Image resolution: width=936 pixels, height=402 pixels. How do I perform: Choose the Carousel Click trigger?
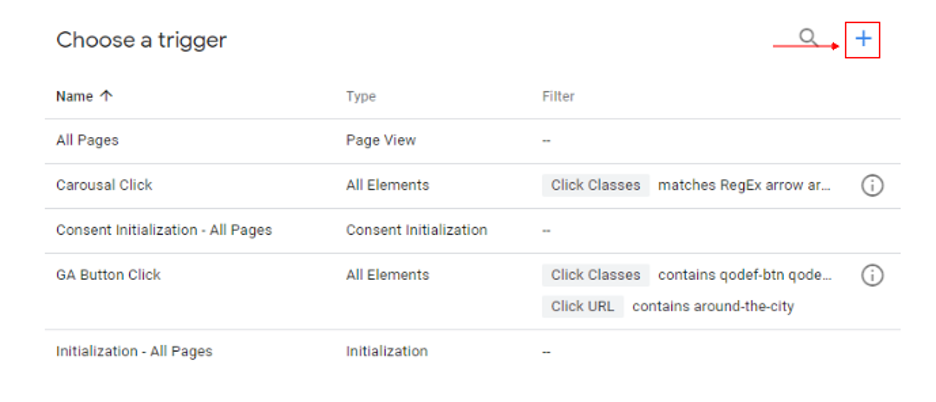[x=104, y=185]
